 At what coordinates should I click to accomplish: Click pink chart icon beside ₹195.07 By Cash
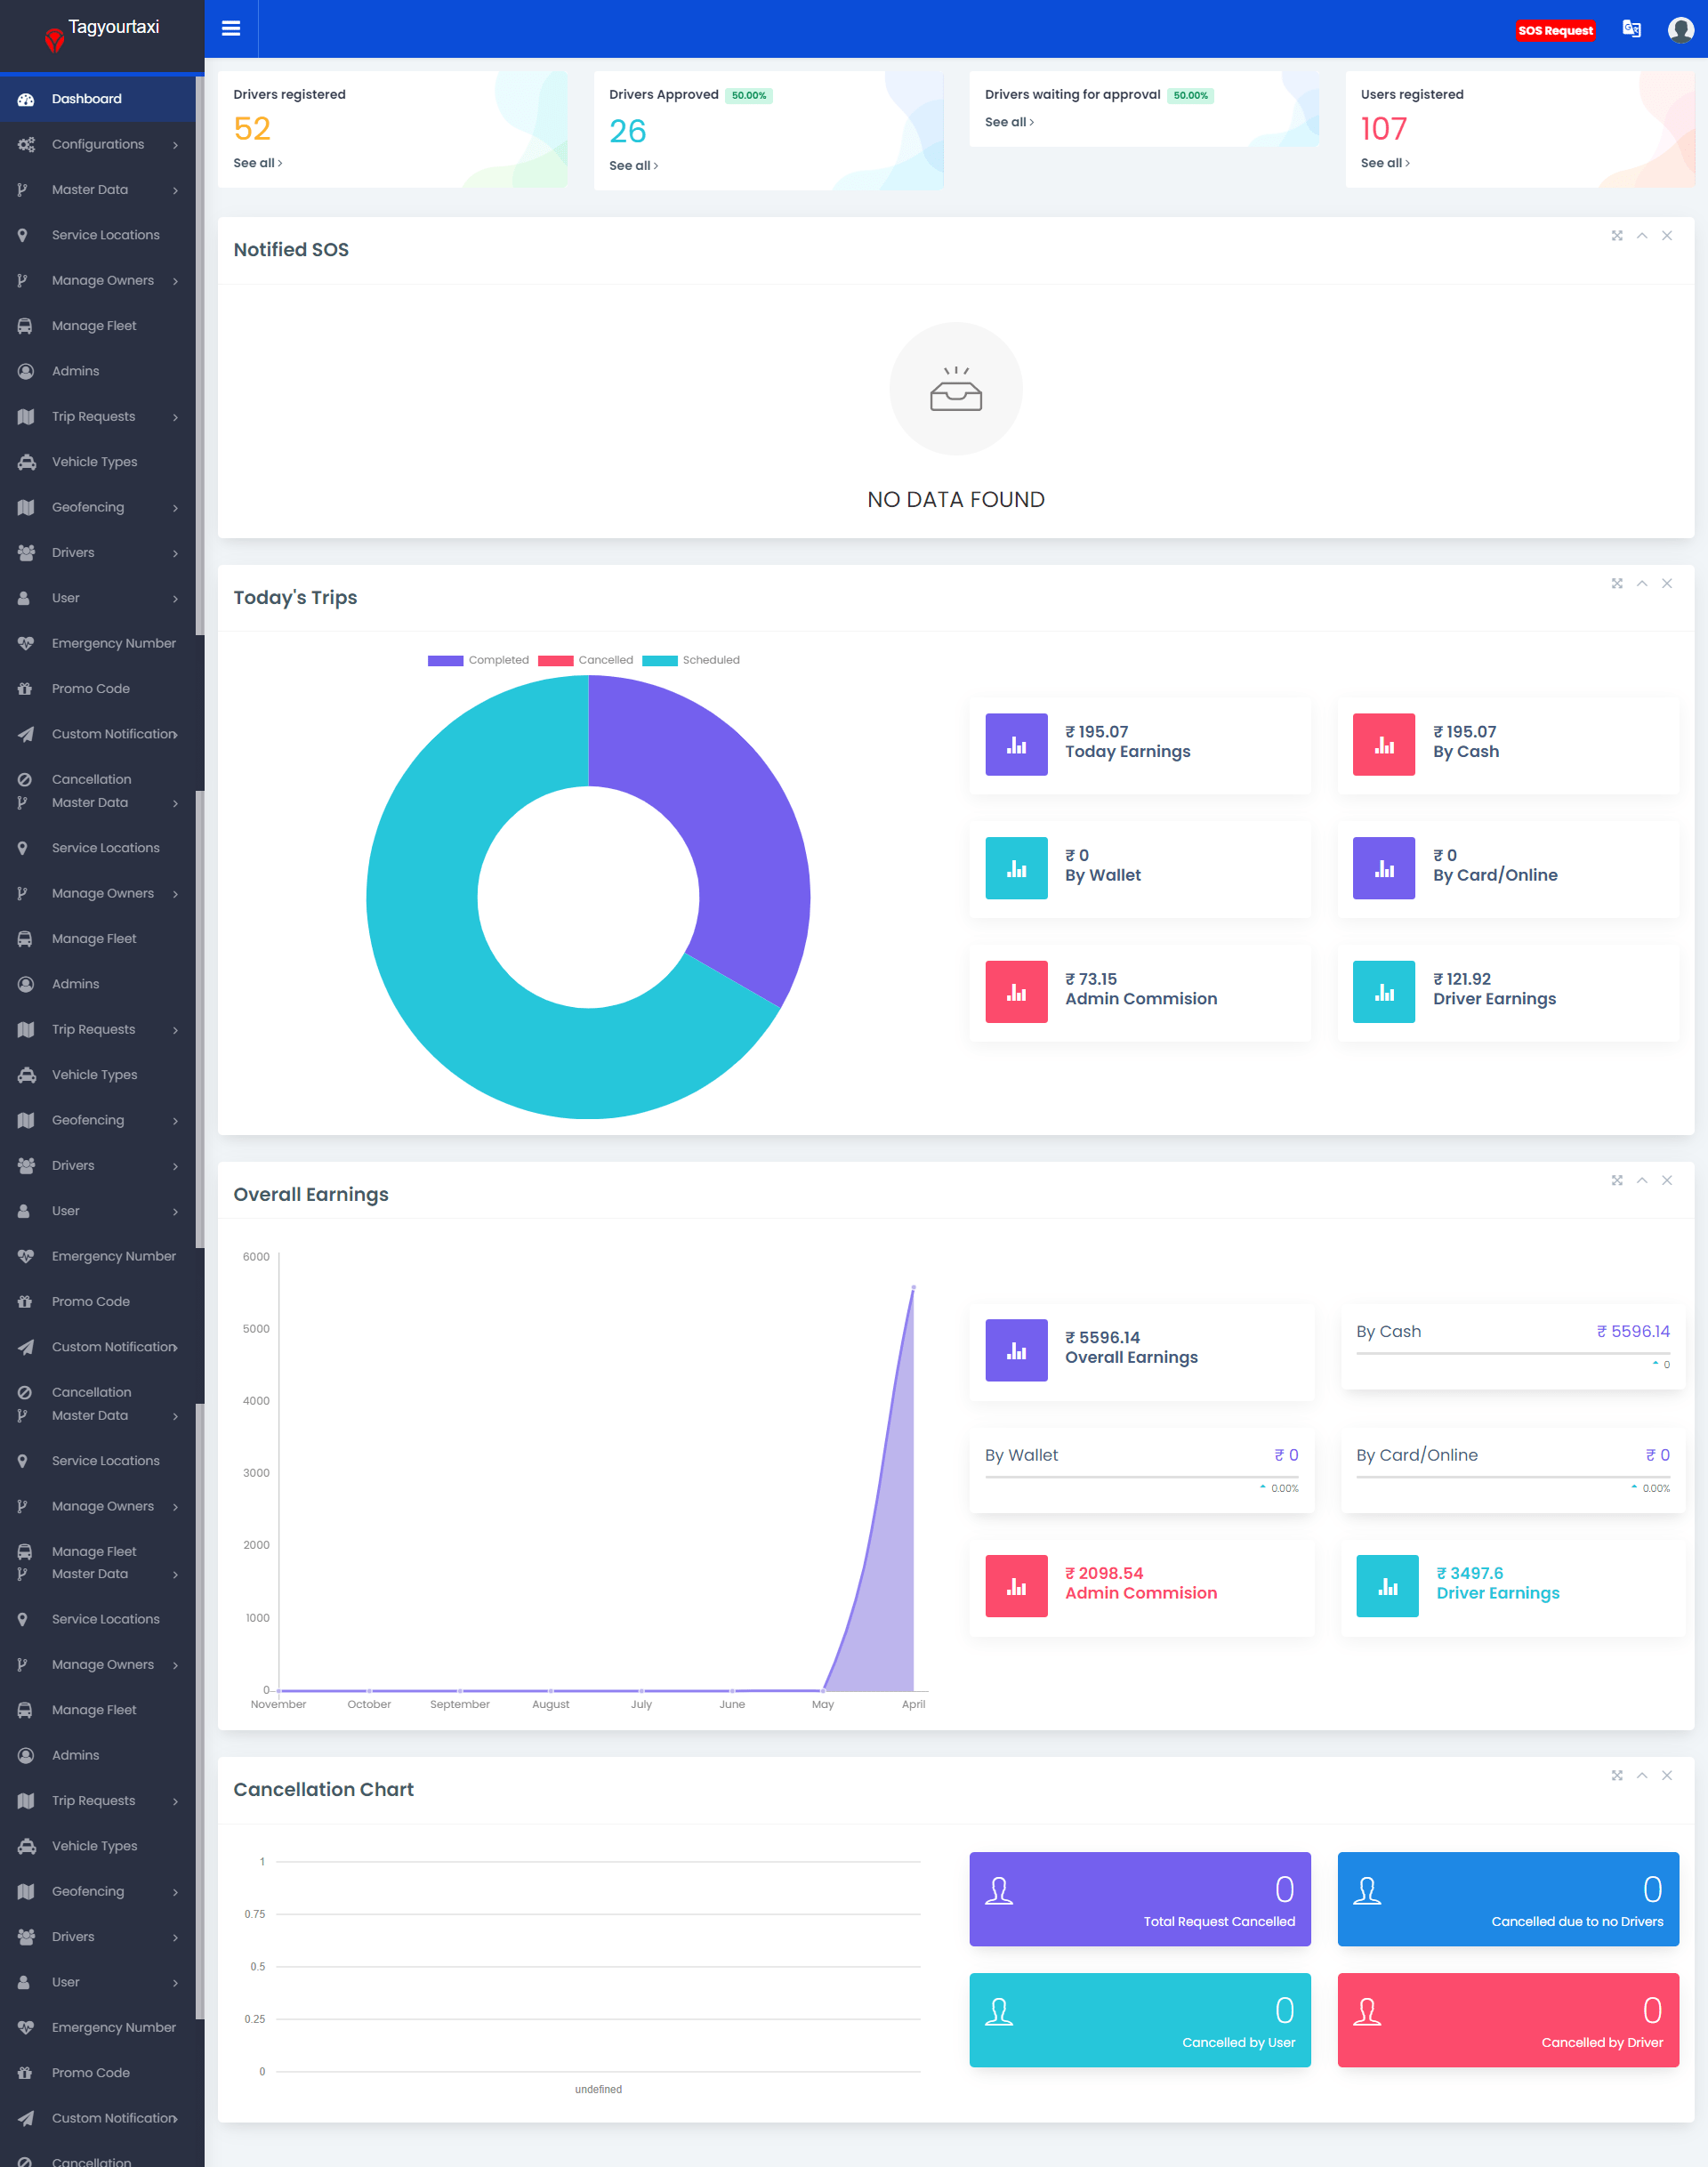(x=1383, y=744)
